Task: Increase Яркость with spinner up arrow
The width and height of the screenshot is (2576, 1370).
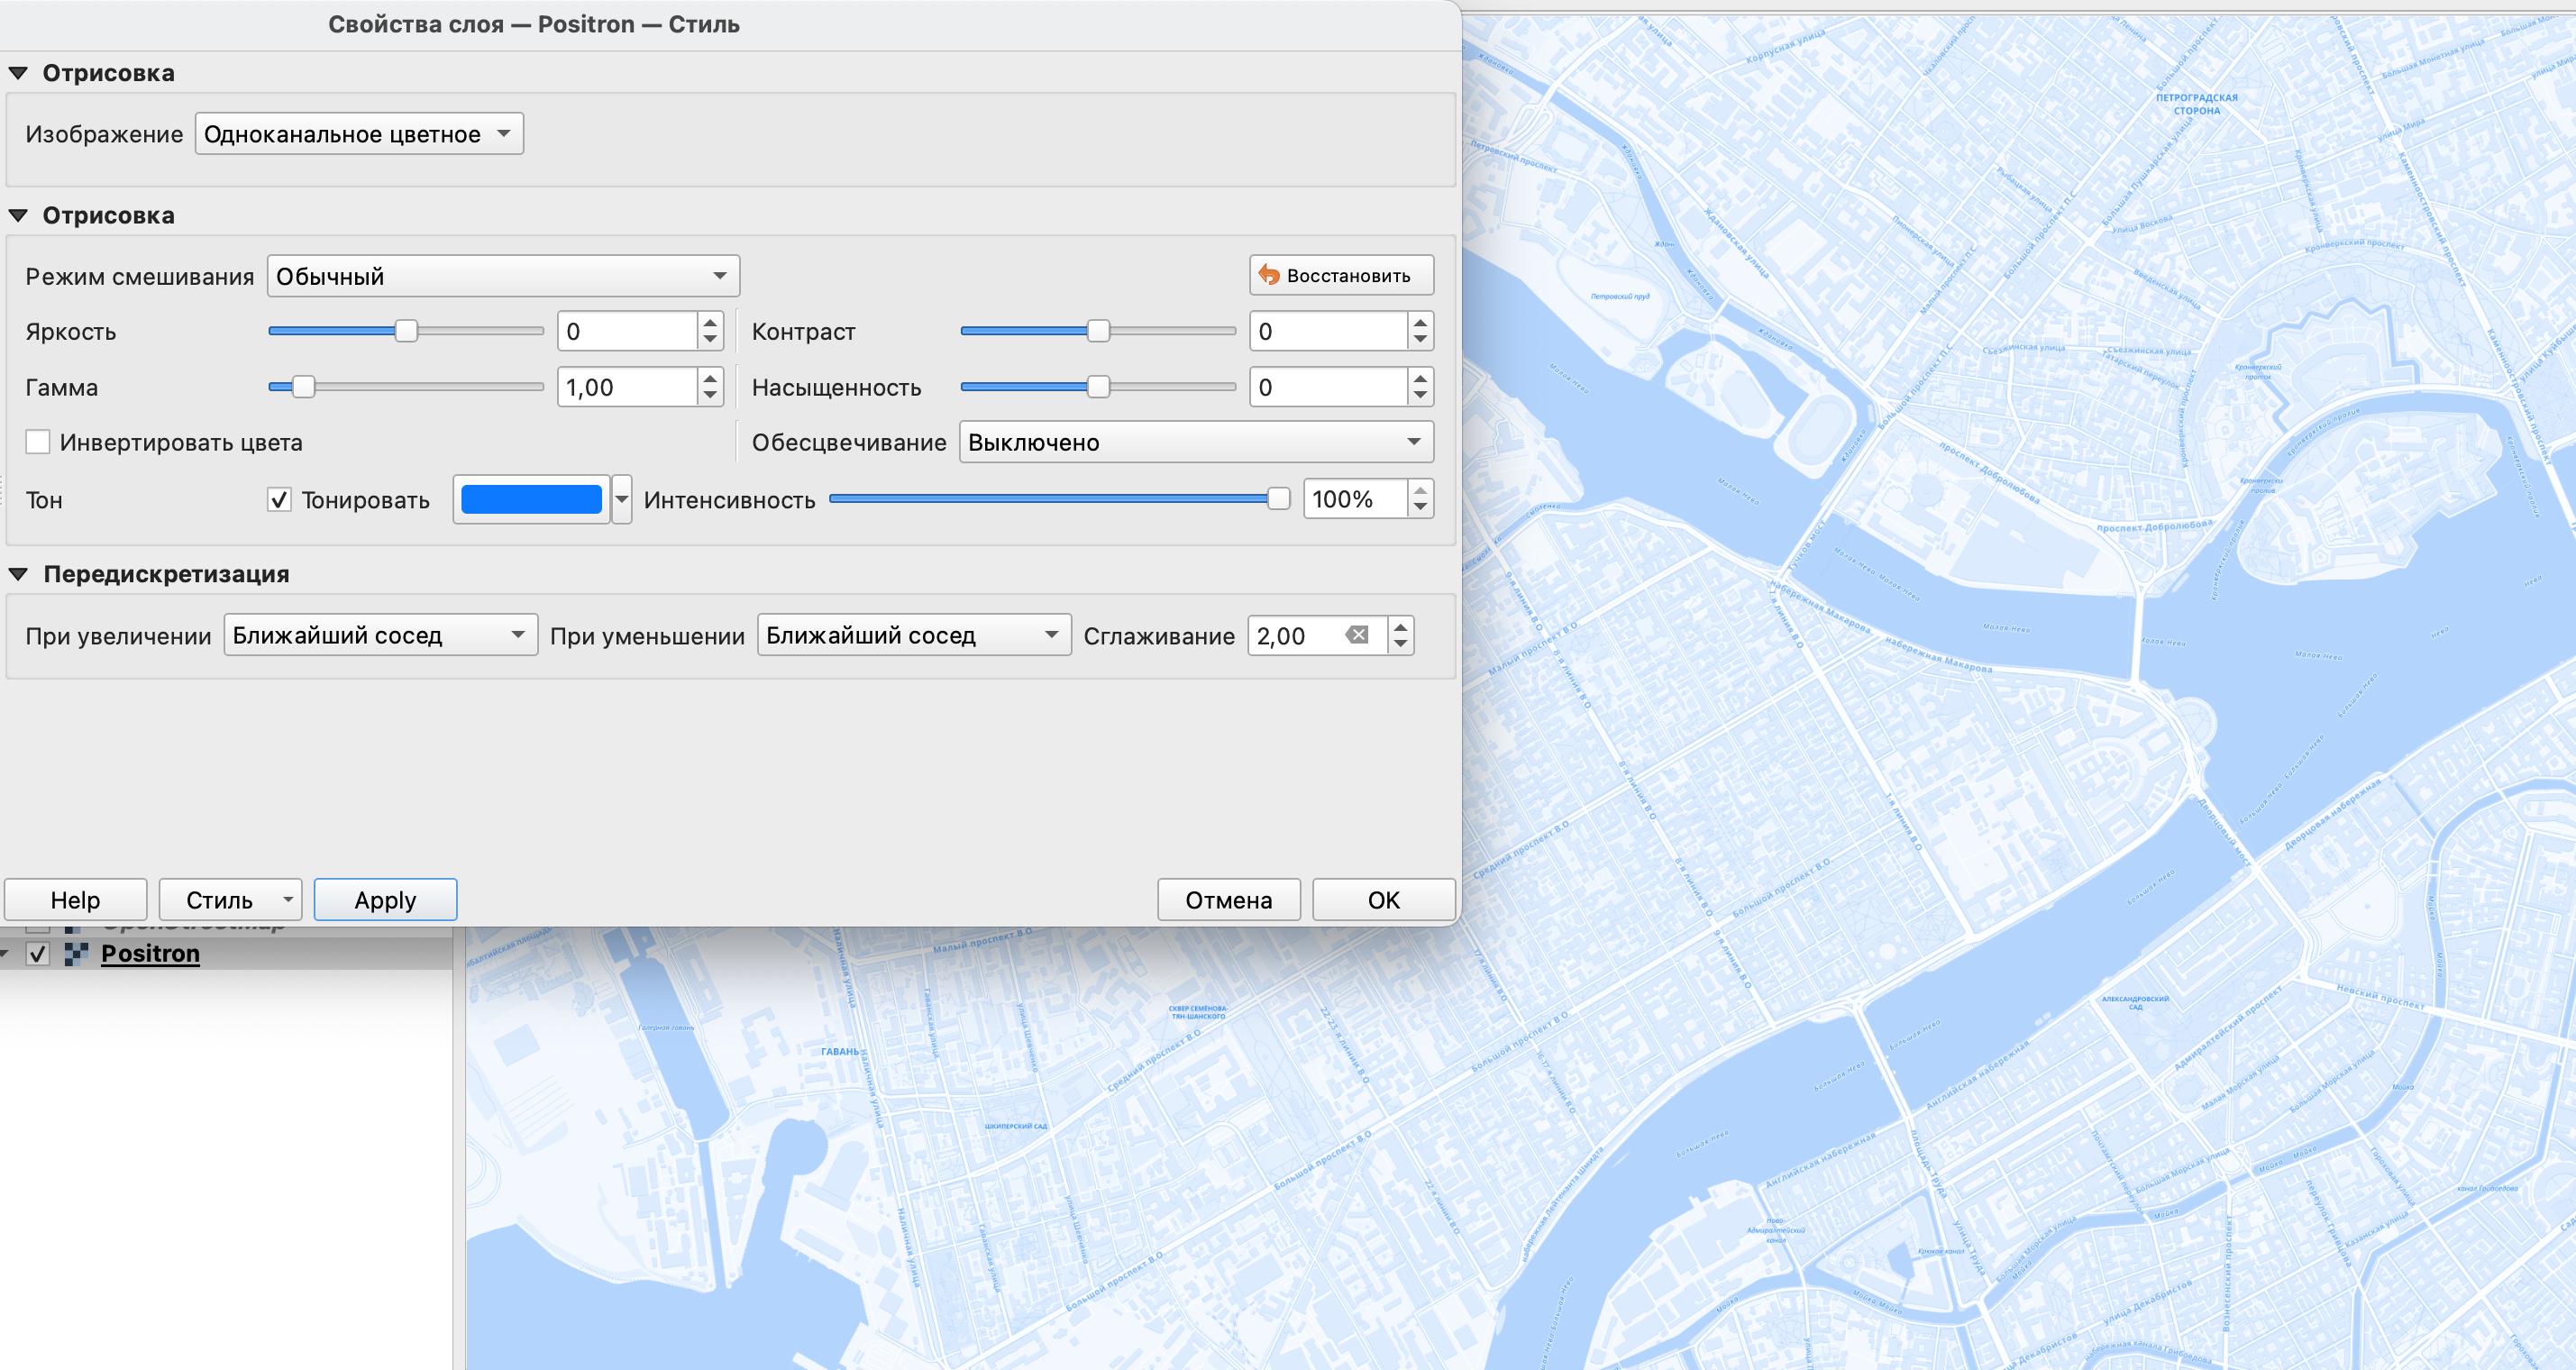Action: pos(710,322)
